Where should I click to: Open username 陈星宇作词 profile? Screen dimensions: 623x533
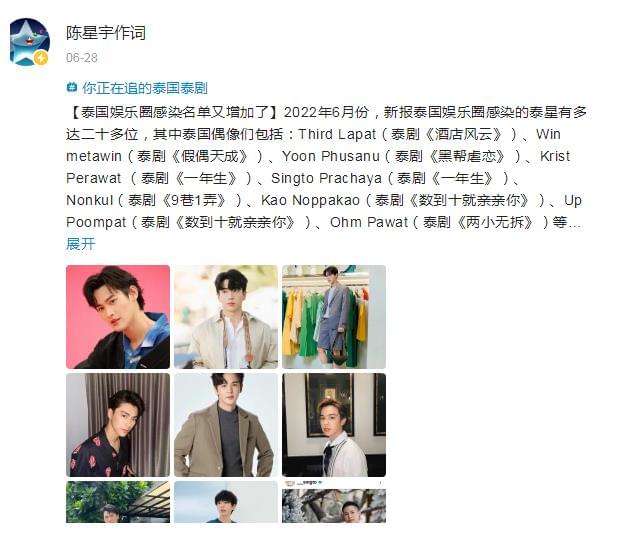pyautogui.click(x=106, y=33)
